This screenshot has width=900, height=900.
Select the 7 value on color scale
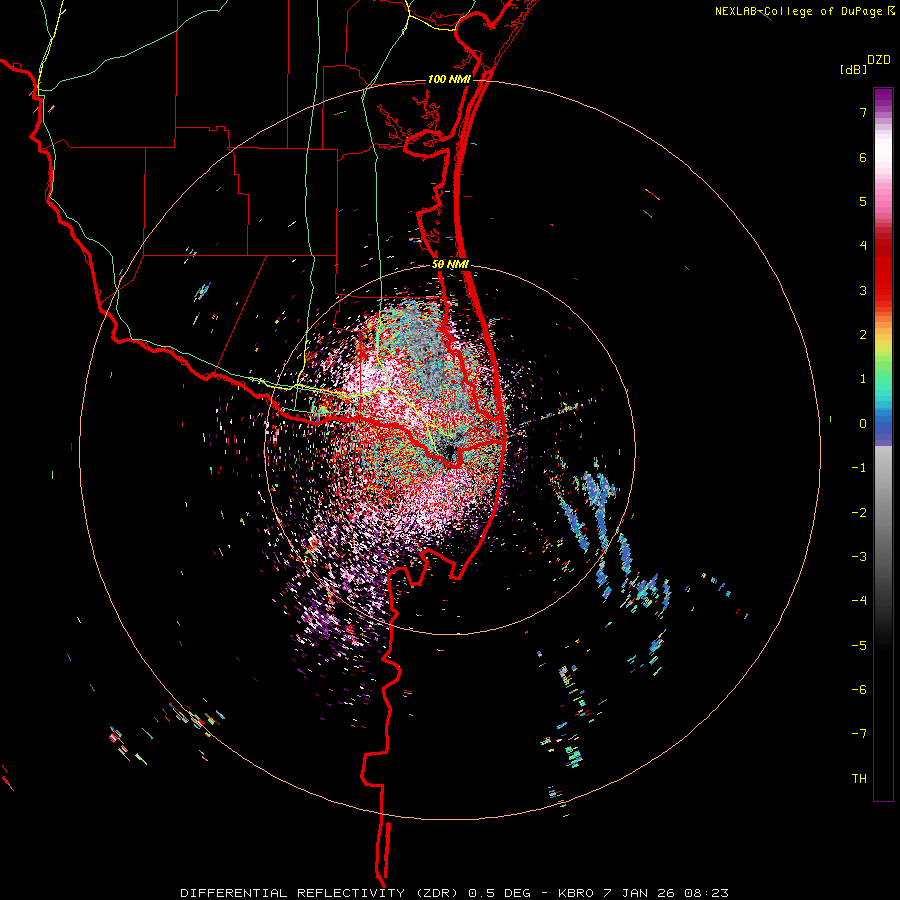863,112
